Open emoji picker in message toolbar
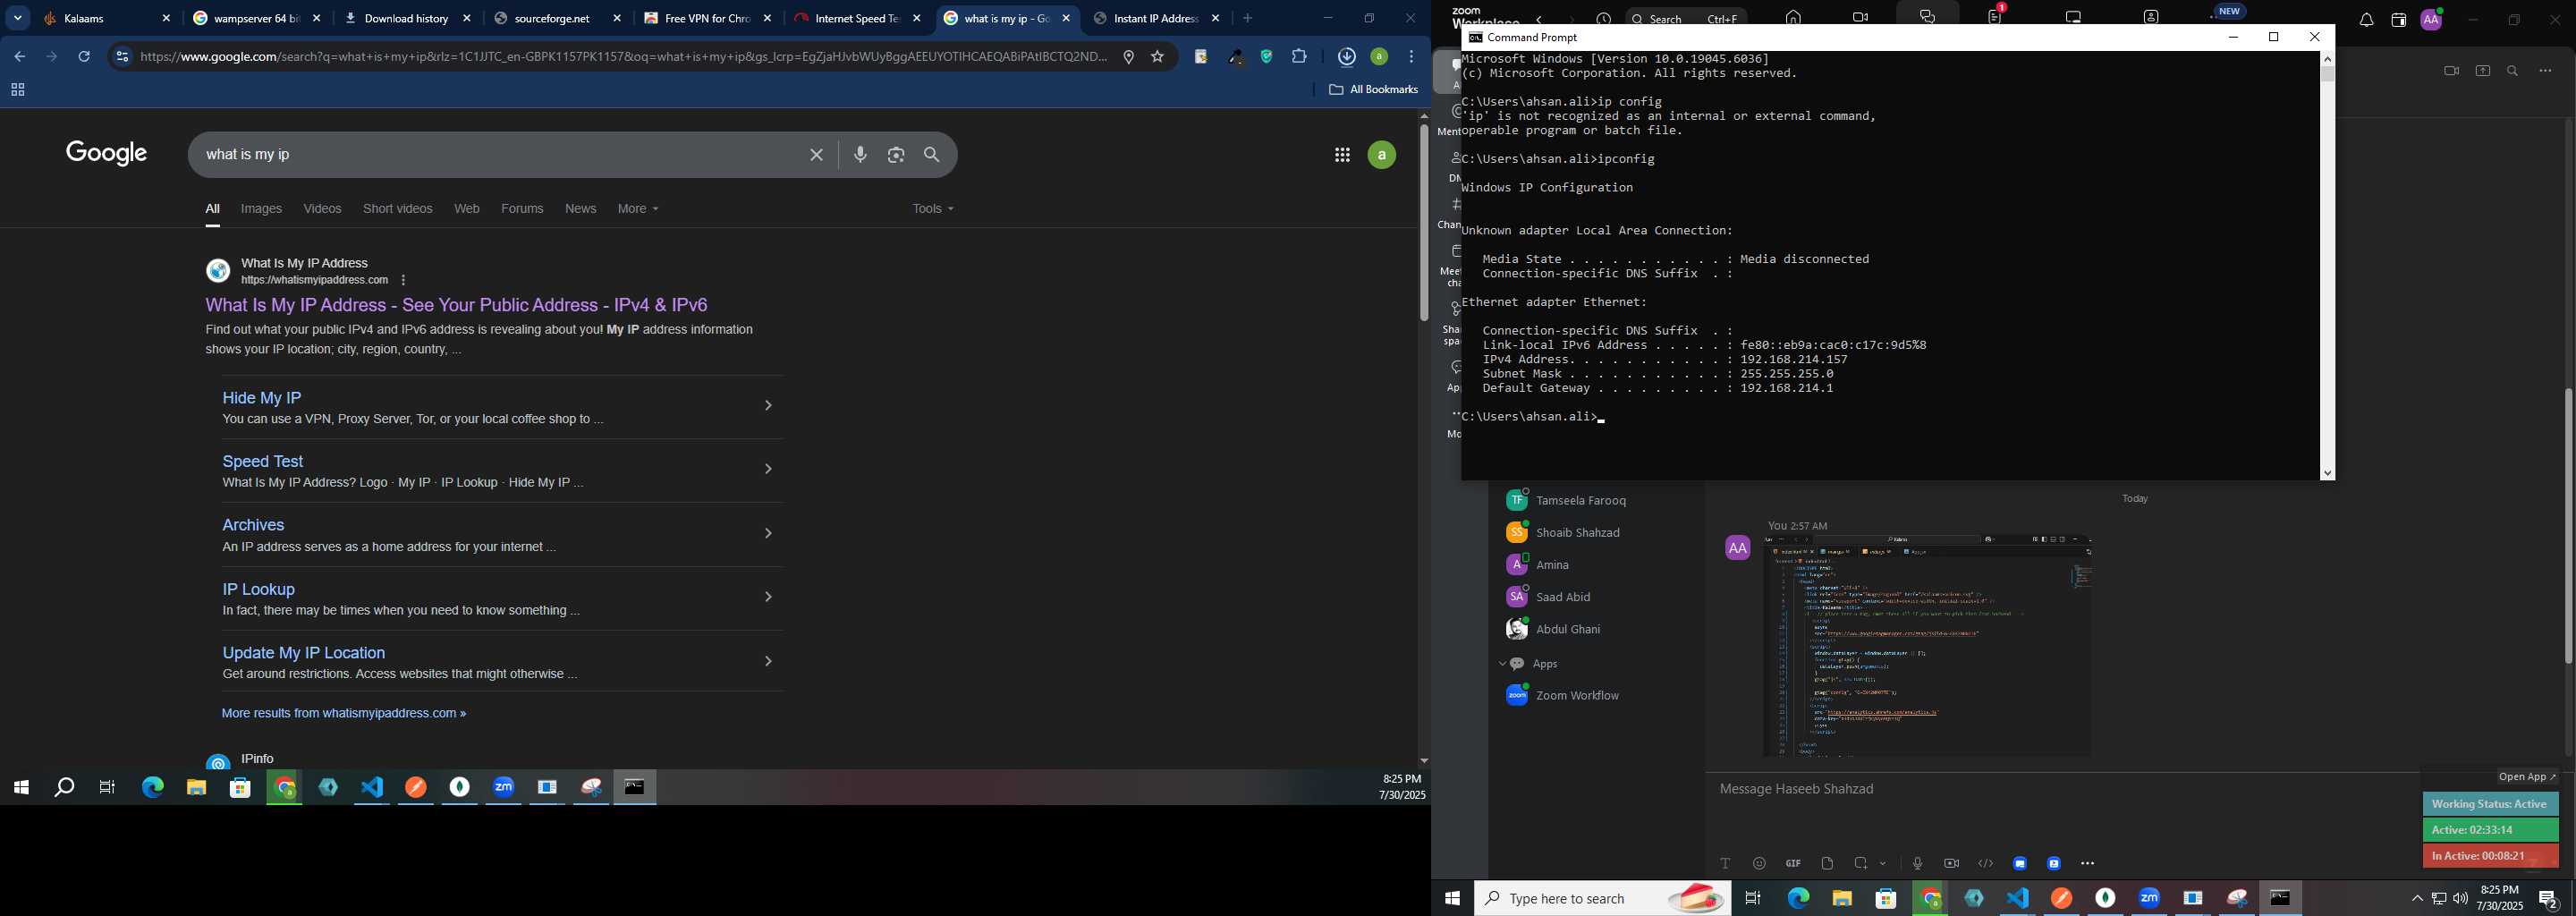 point(1759,864)
